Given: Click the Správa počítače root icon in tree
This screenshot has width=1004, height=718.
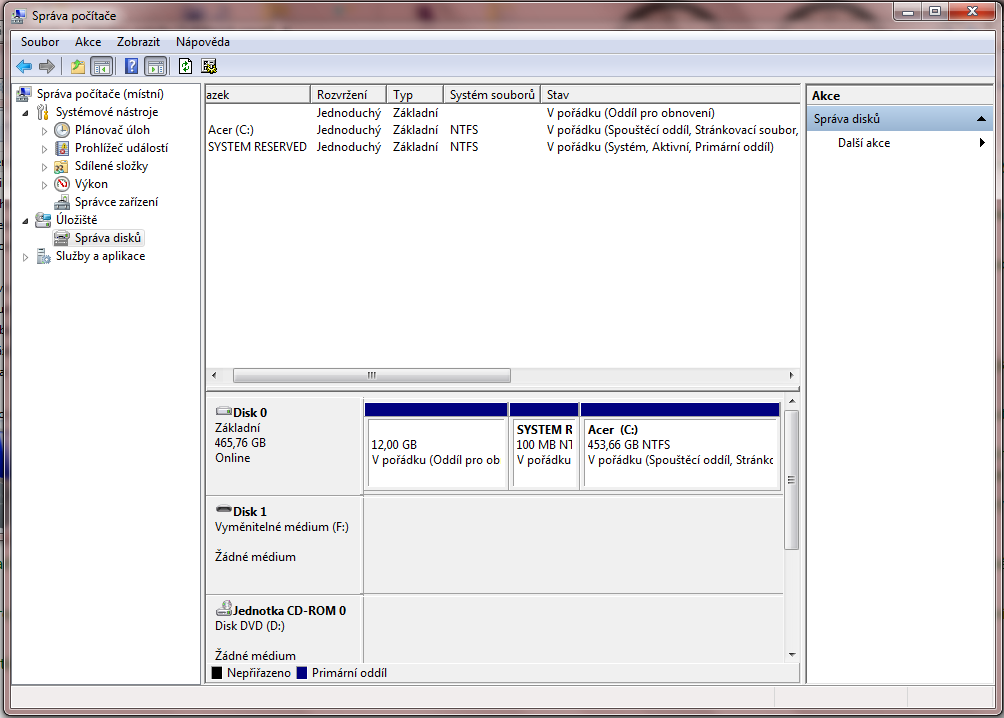Looking at the screenshot, I should (x=24, y=94).
